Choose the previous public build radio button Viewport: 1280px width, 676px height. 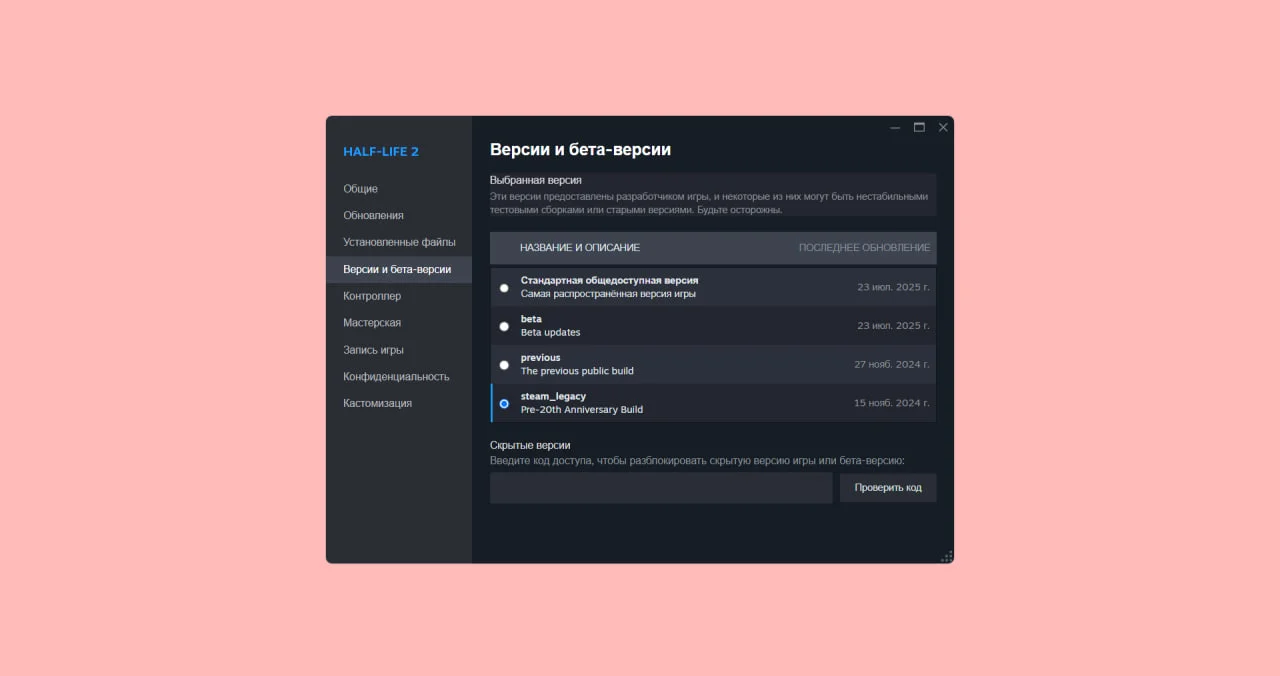tap(504, 365)
